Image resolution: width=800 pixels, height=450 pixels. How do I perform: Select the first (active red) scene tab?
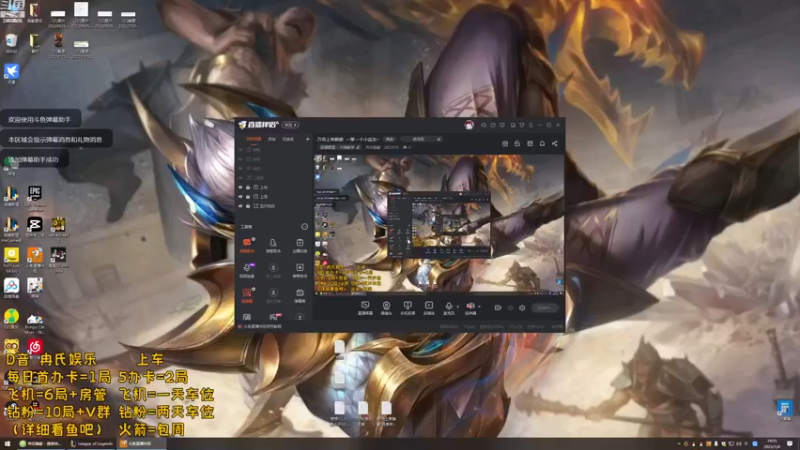(x=254, y=139)
